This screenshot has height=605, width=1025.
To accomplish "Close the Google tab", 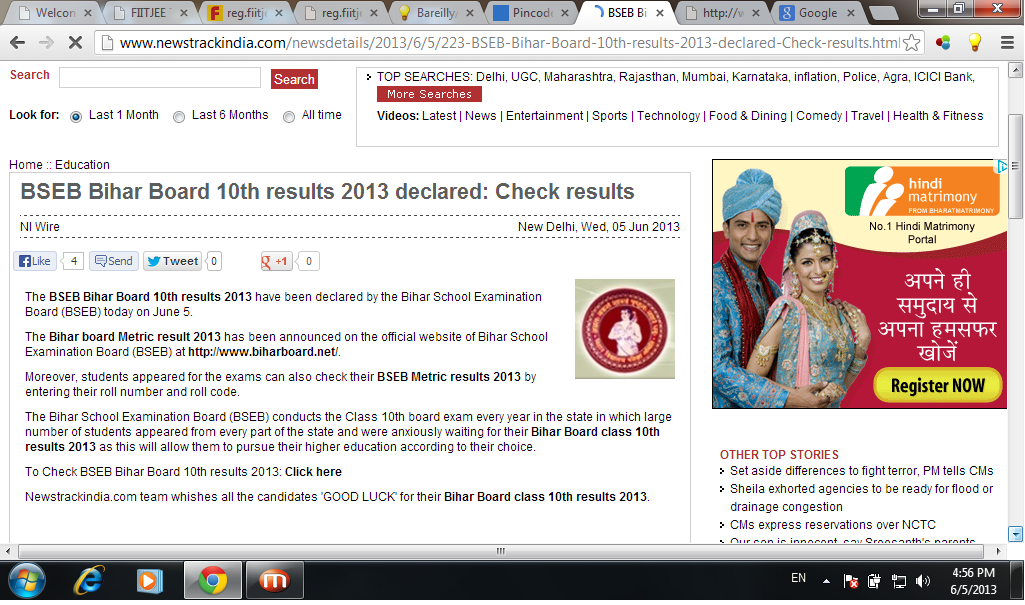I will tap(850, 12).
